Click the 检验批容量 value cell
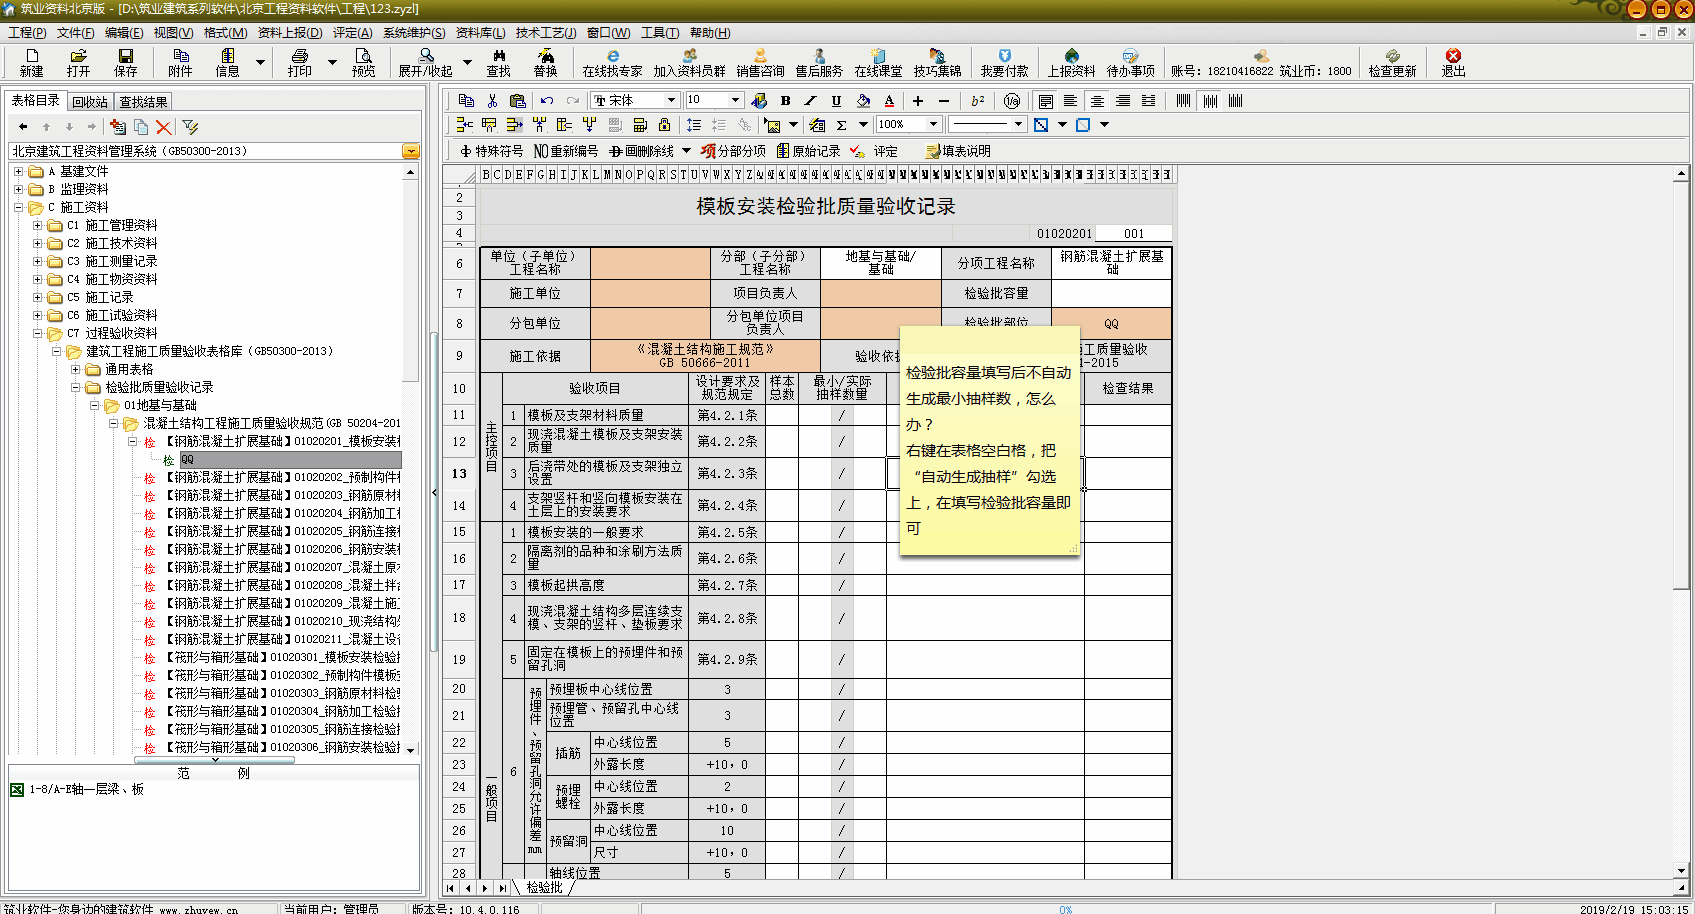The height and width of the screenshot is (914, 1695). 1110,293
